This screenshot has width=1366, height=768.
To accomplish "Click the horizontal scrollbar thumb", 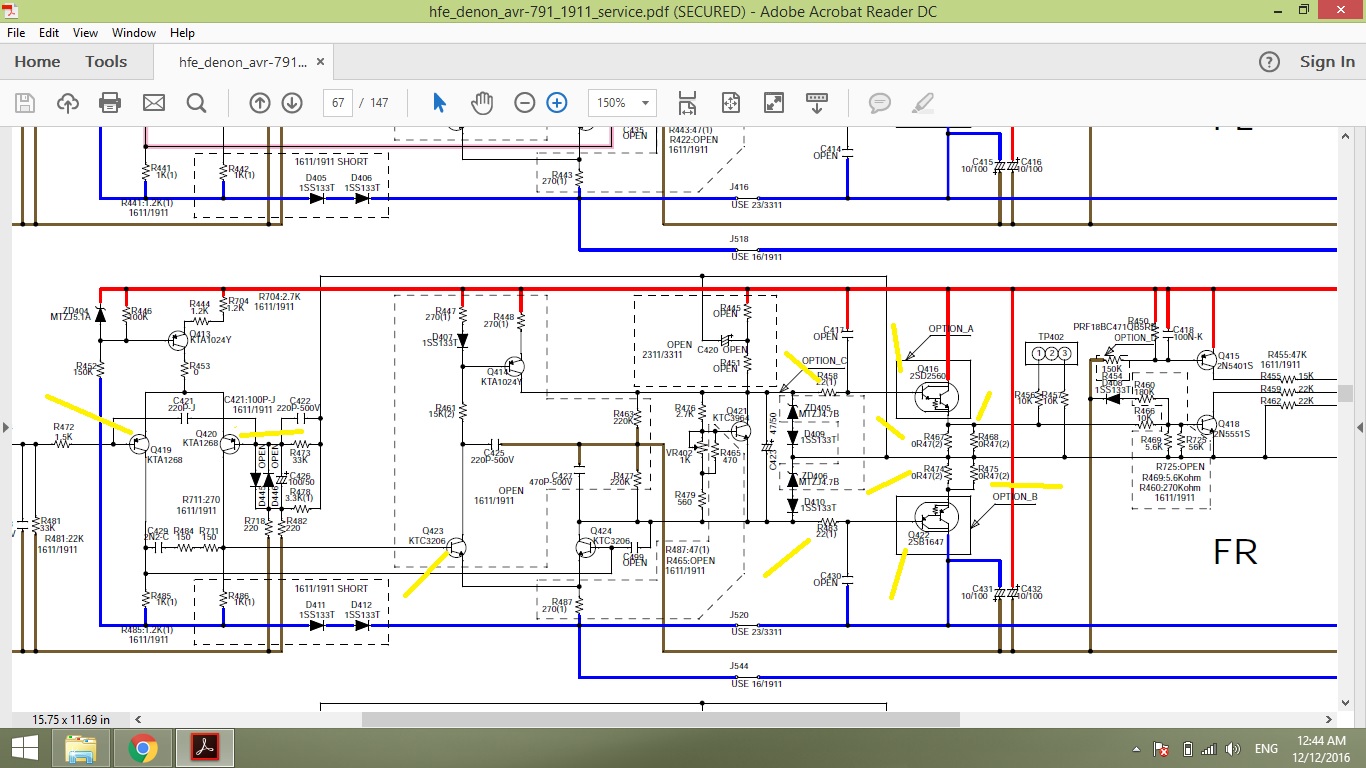I will click(x=660, y=719).
